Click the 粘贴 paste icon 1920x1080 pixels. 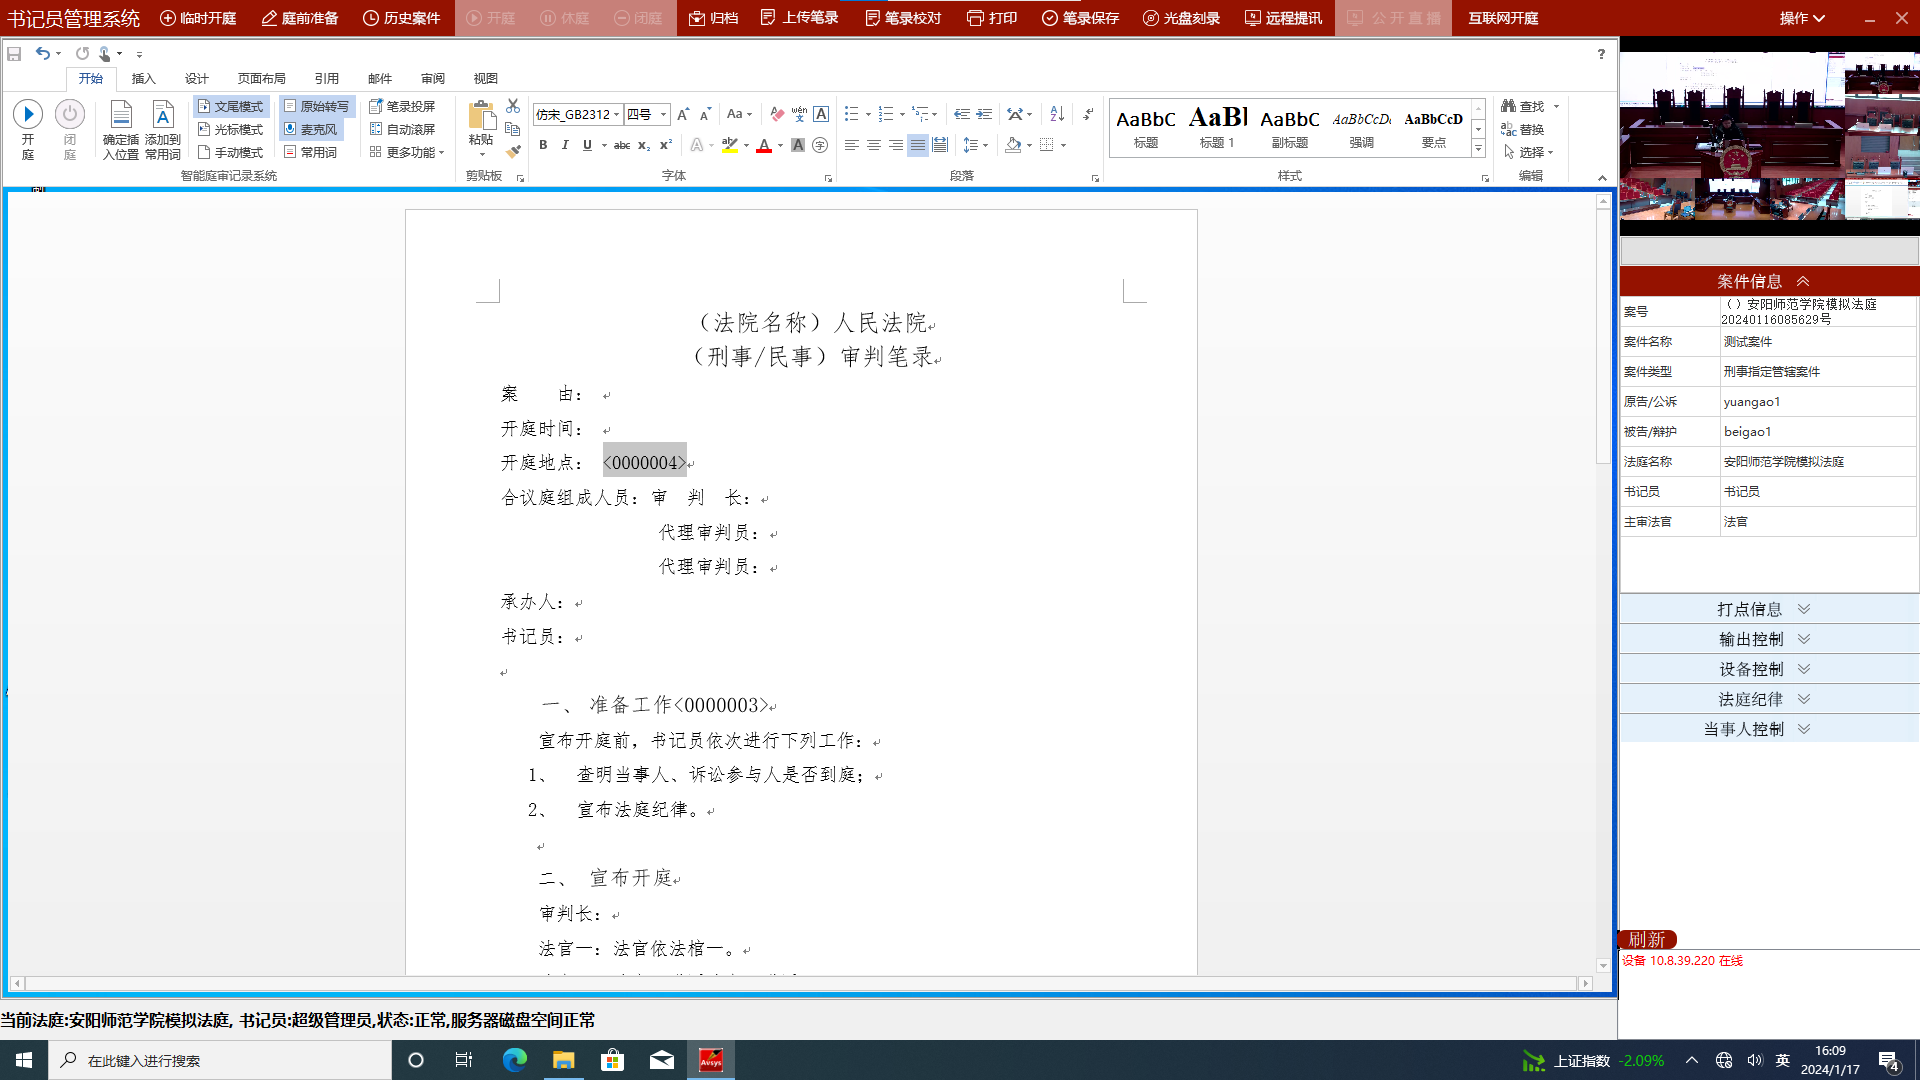coord(481,116)
